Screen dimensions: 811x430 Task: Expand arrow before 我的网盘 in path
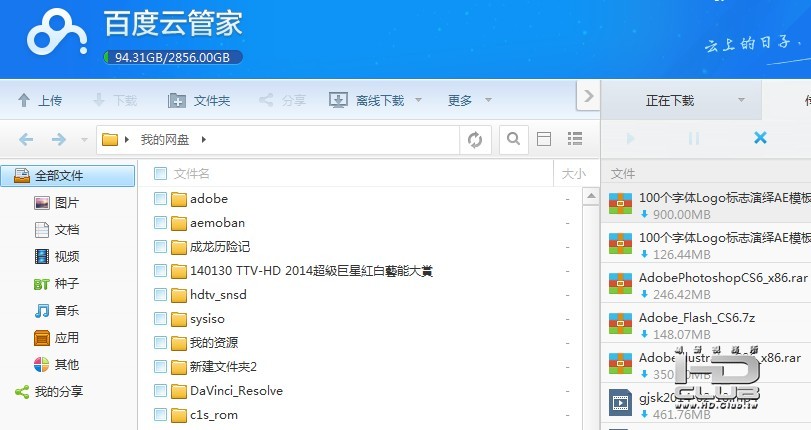click(127, 139)
